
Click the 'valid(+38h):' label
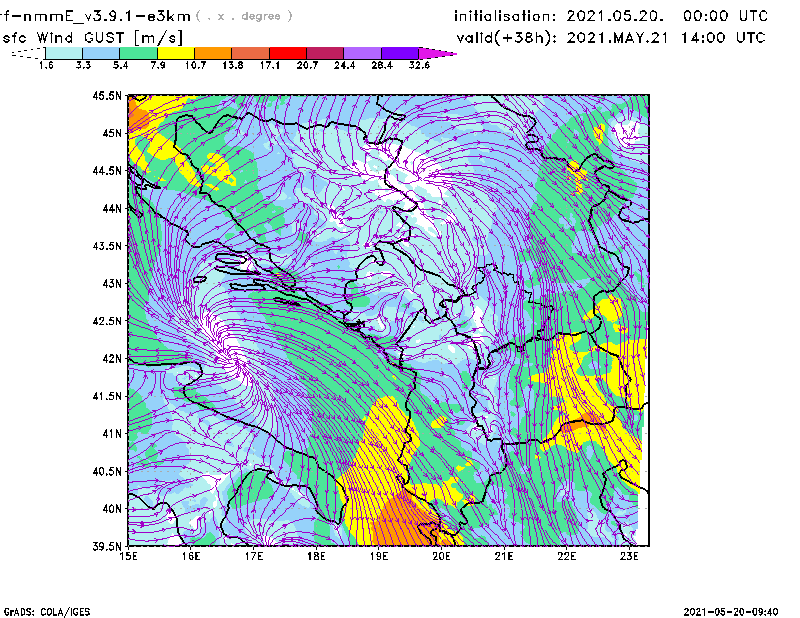click(x=506, y=38)
